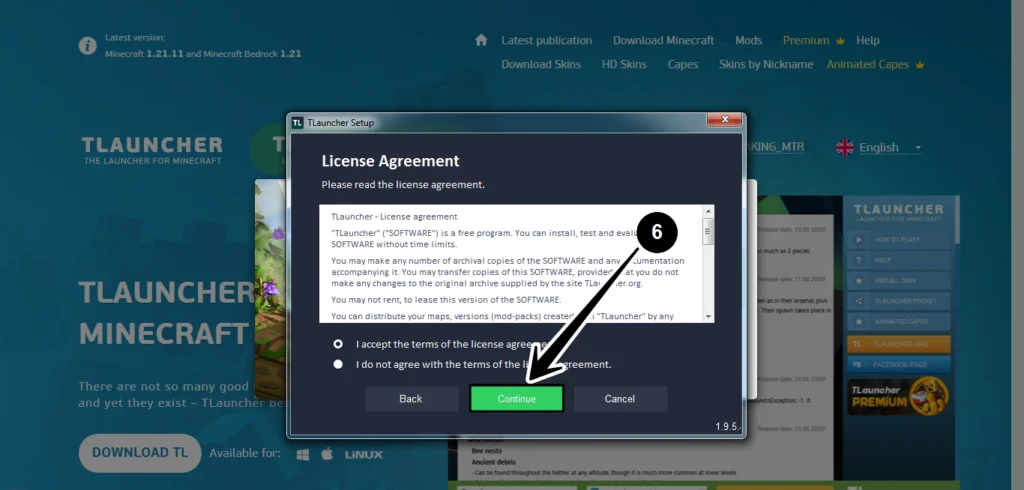1024x490 pixels.
Task: Open Download Skins menu item
Action: click(541, 65)
